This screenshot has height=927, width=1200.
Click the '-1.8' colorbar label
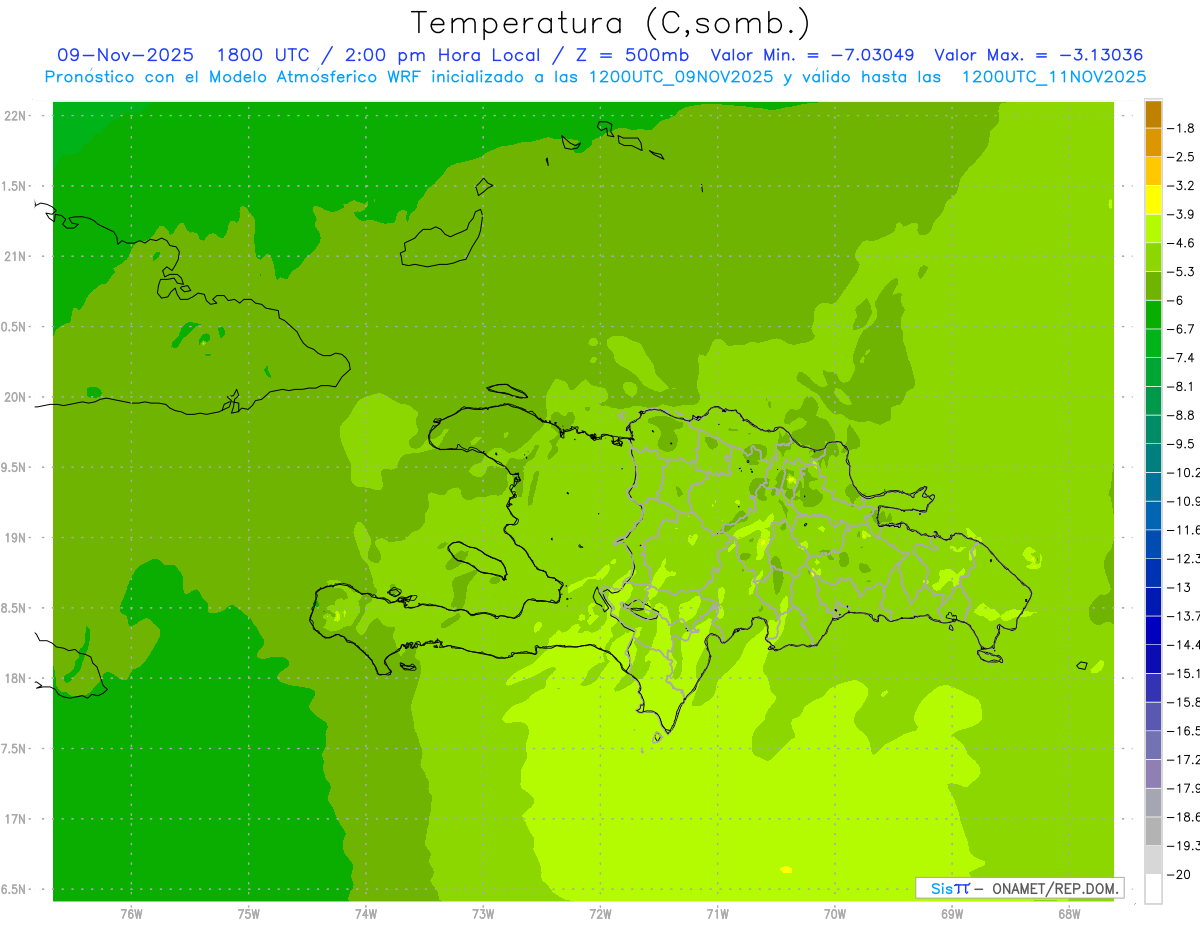point(1182,128)
